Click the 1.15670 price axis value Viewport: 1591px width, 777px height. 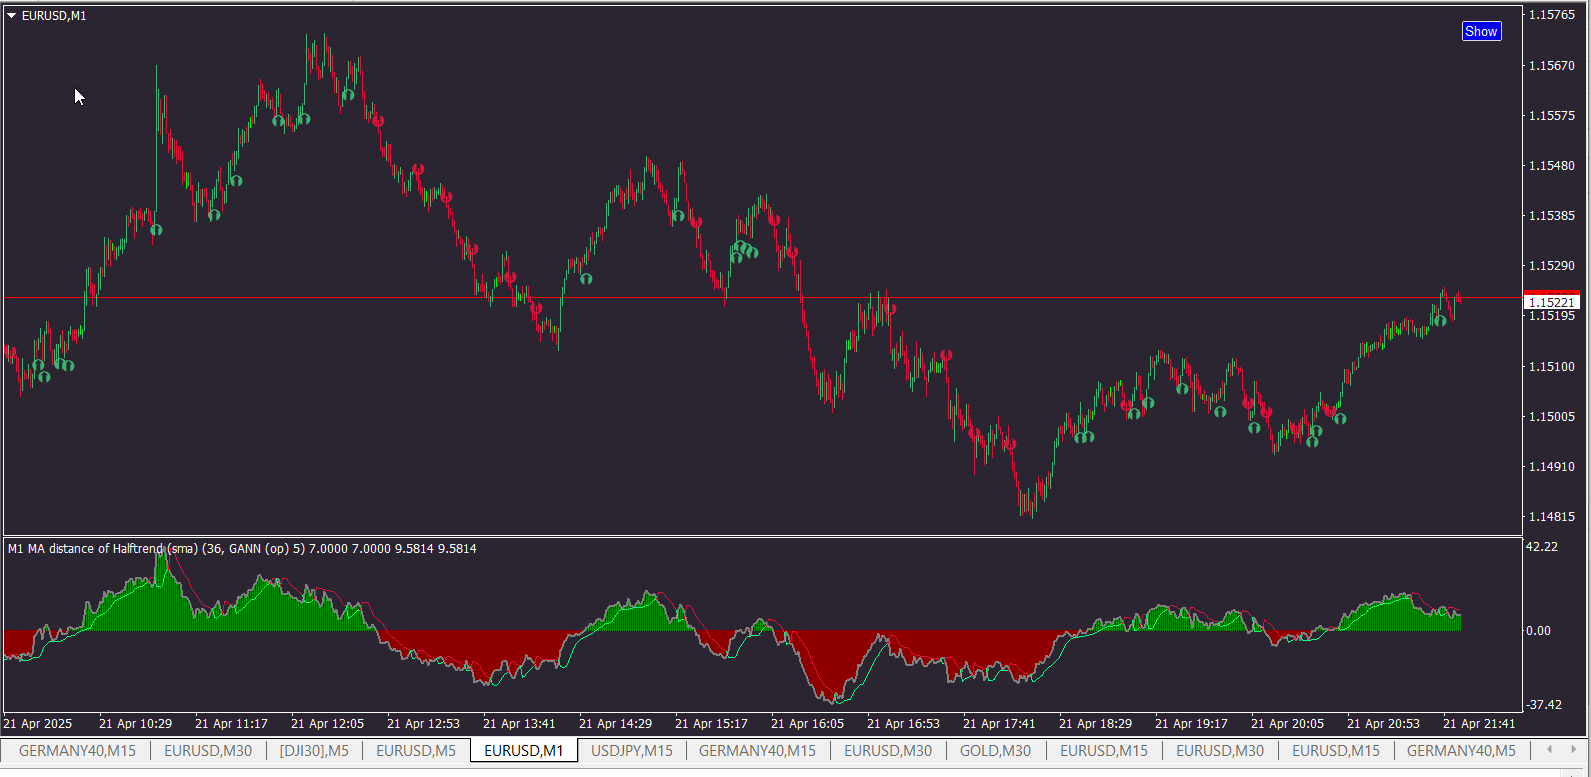click(1552, 65)
